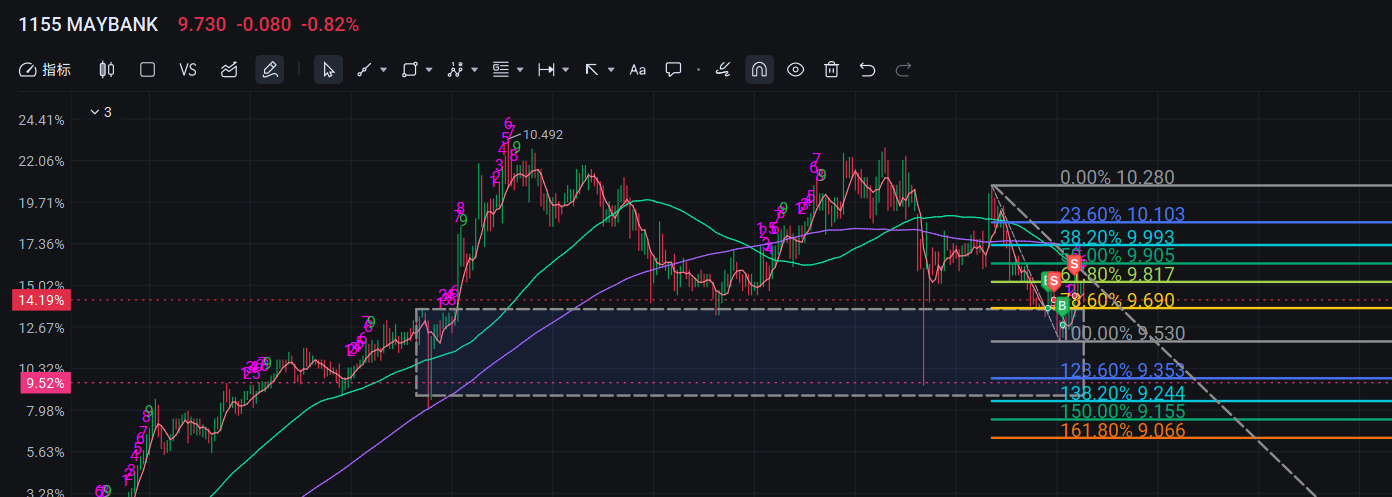Open the 指标 indicators panel
The height and width of the screenshot is (497, 1392).
click(45, 70)
